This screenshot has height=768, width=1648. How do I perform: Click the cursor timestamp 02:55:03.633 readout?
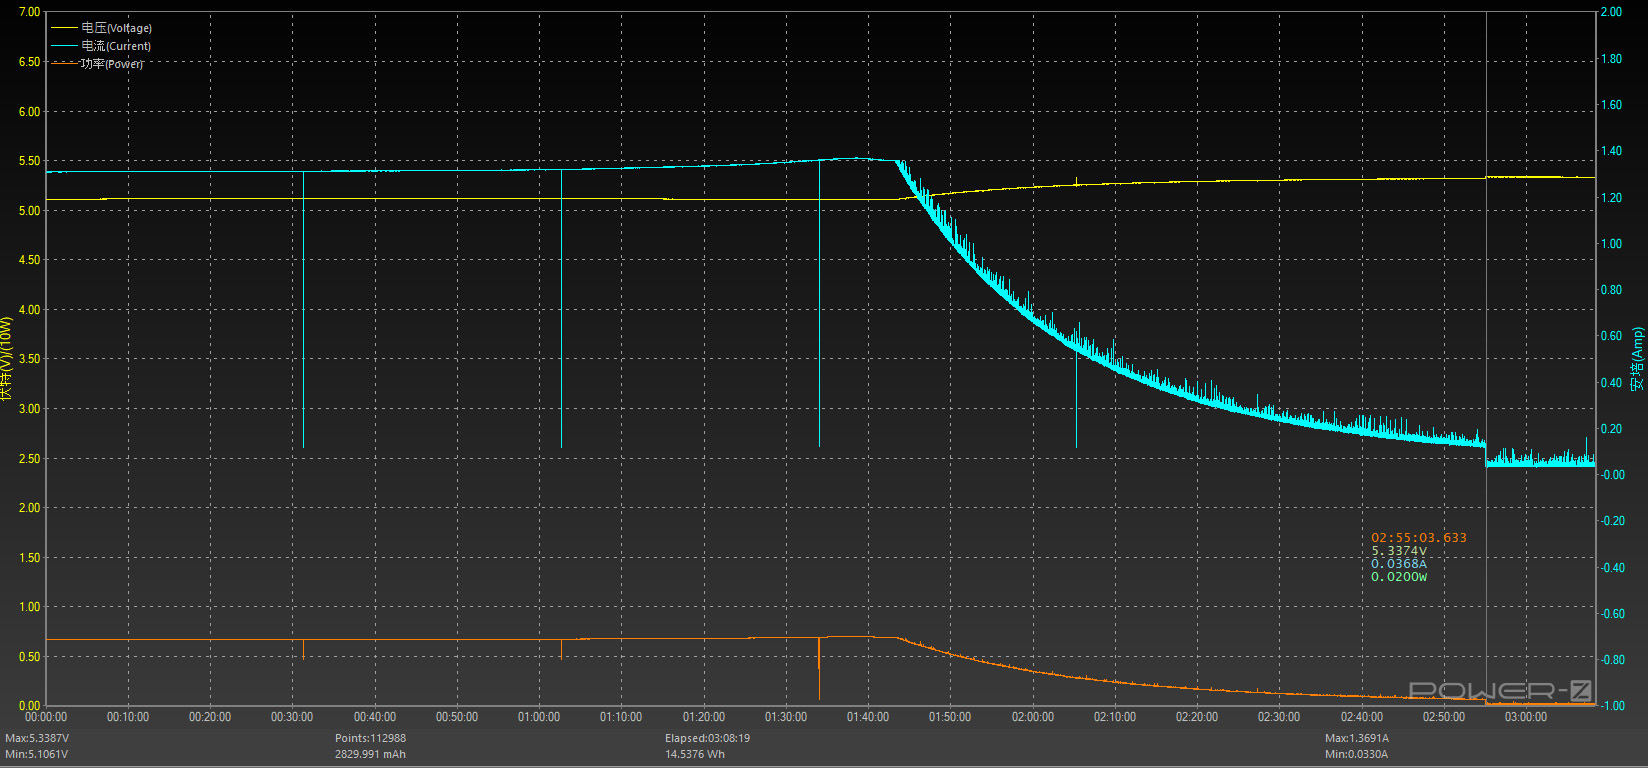pos(1419,538)
